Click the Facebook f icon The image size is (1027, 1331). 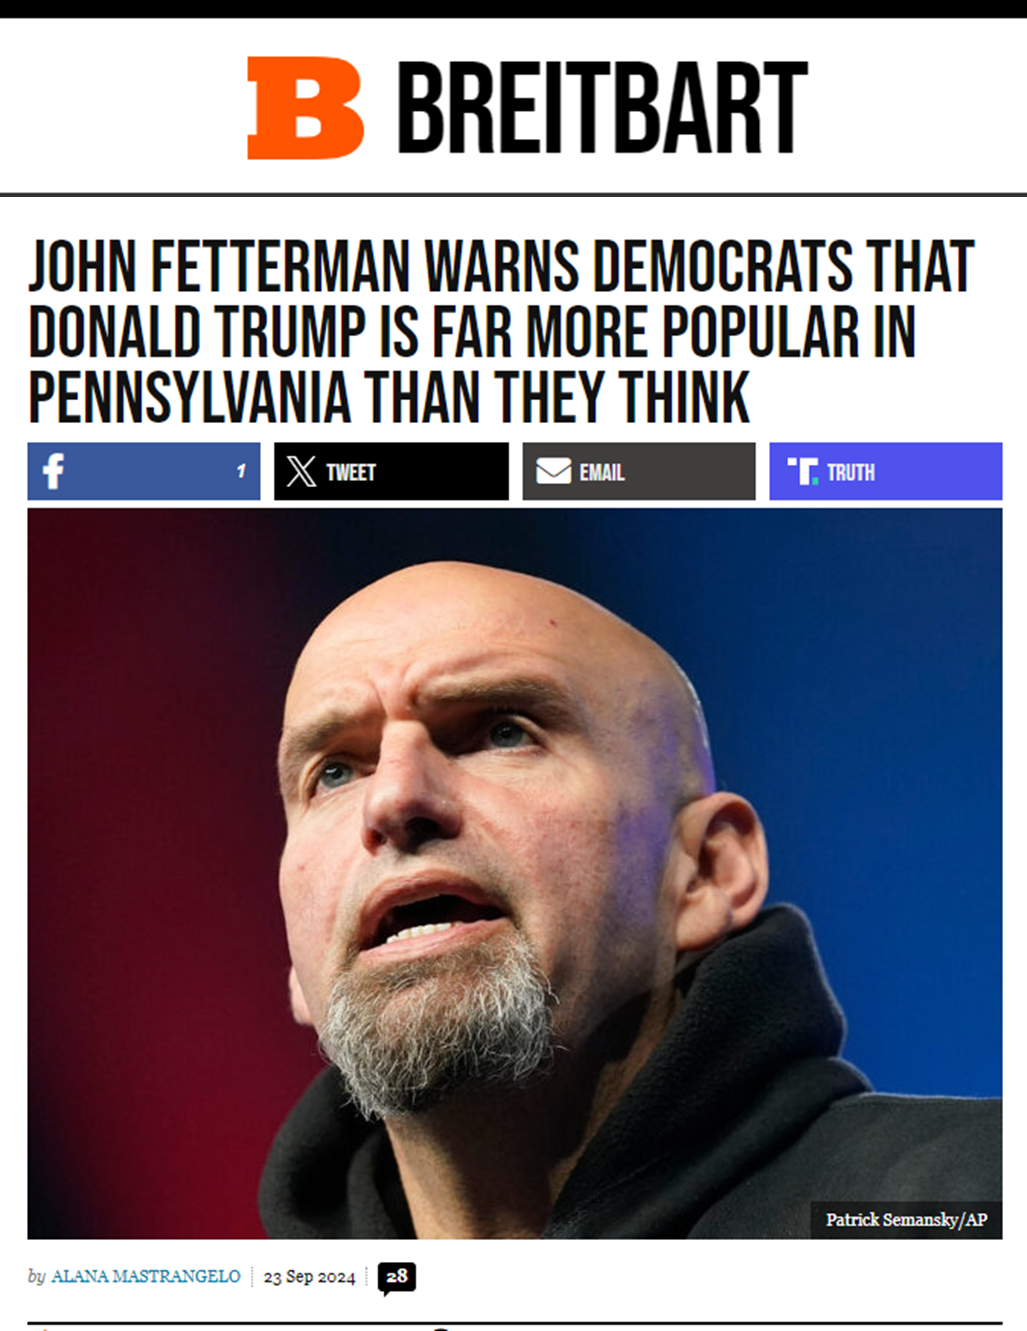(x=53, y=471)
